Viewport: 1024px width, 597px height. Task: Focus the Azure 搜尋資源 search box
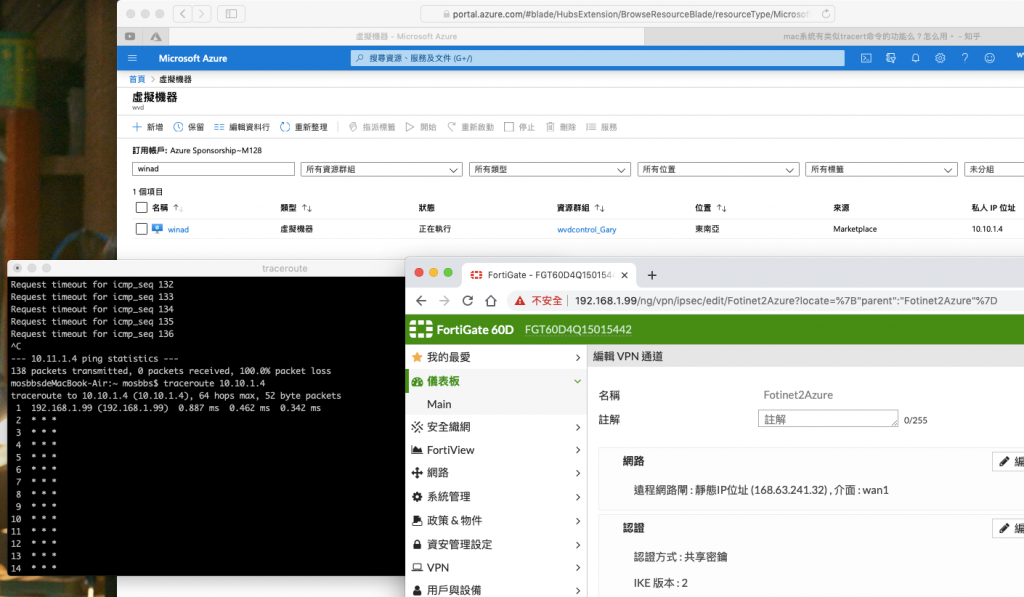point(598,58)
